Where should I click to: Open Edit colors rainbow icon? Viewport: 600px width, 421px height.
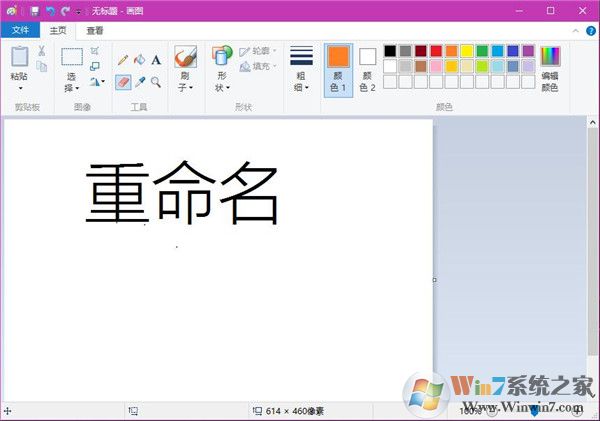[550, 56]
